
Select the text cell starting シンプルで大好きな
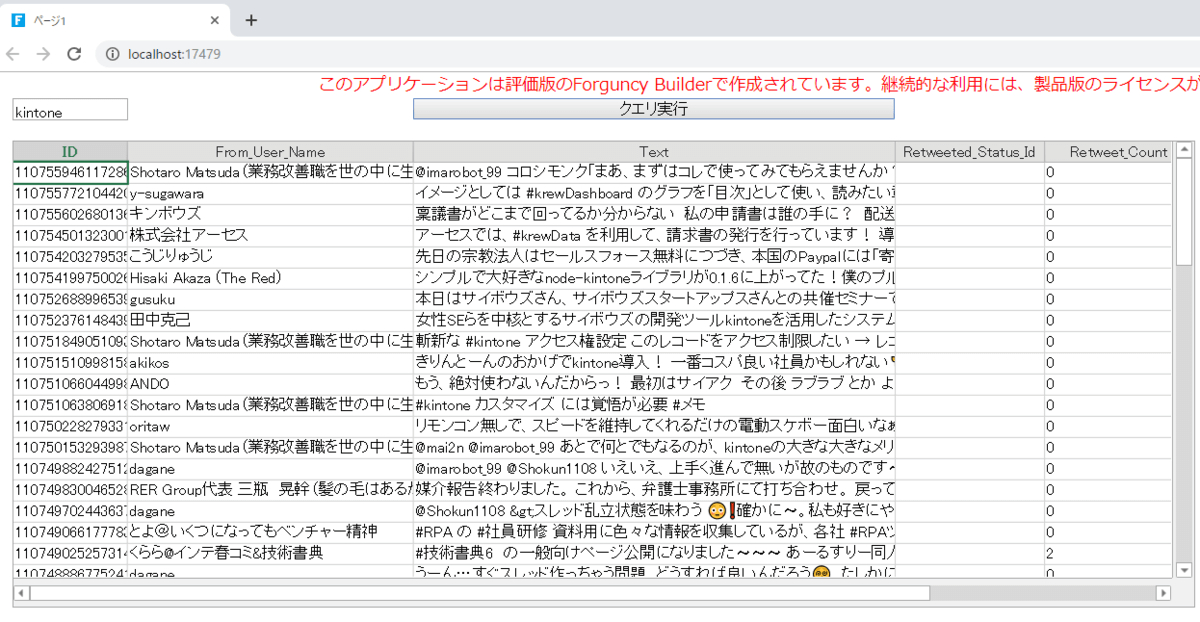pos(655,278)
